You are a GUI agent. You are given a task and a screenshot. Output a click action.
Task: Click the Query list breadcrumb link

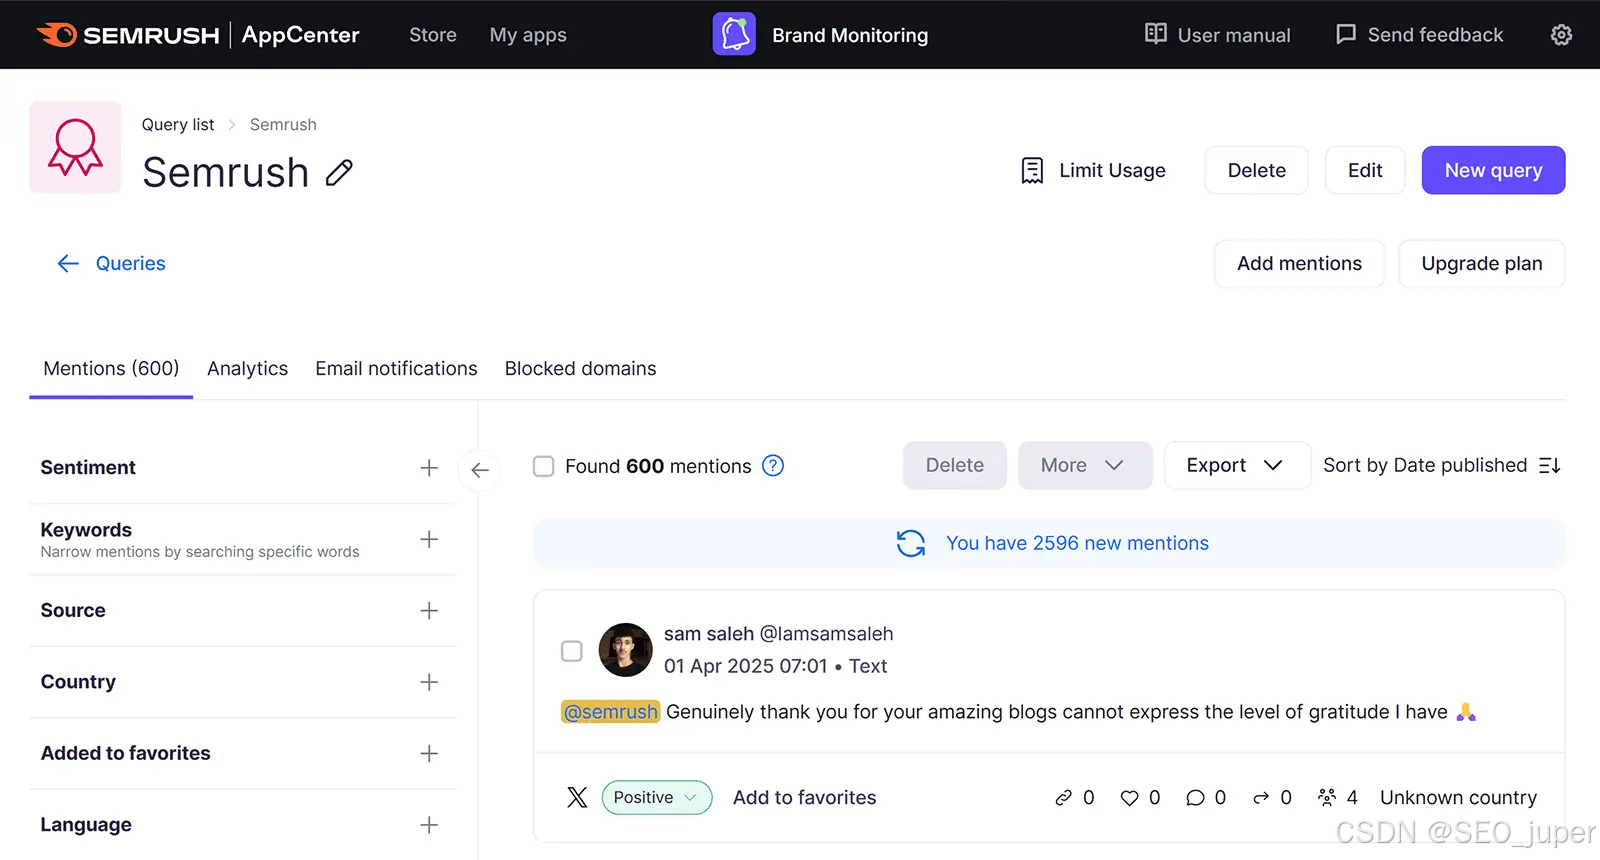click(x=178, y=125)
